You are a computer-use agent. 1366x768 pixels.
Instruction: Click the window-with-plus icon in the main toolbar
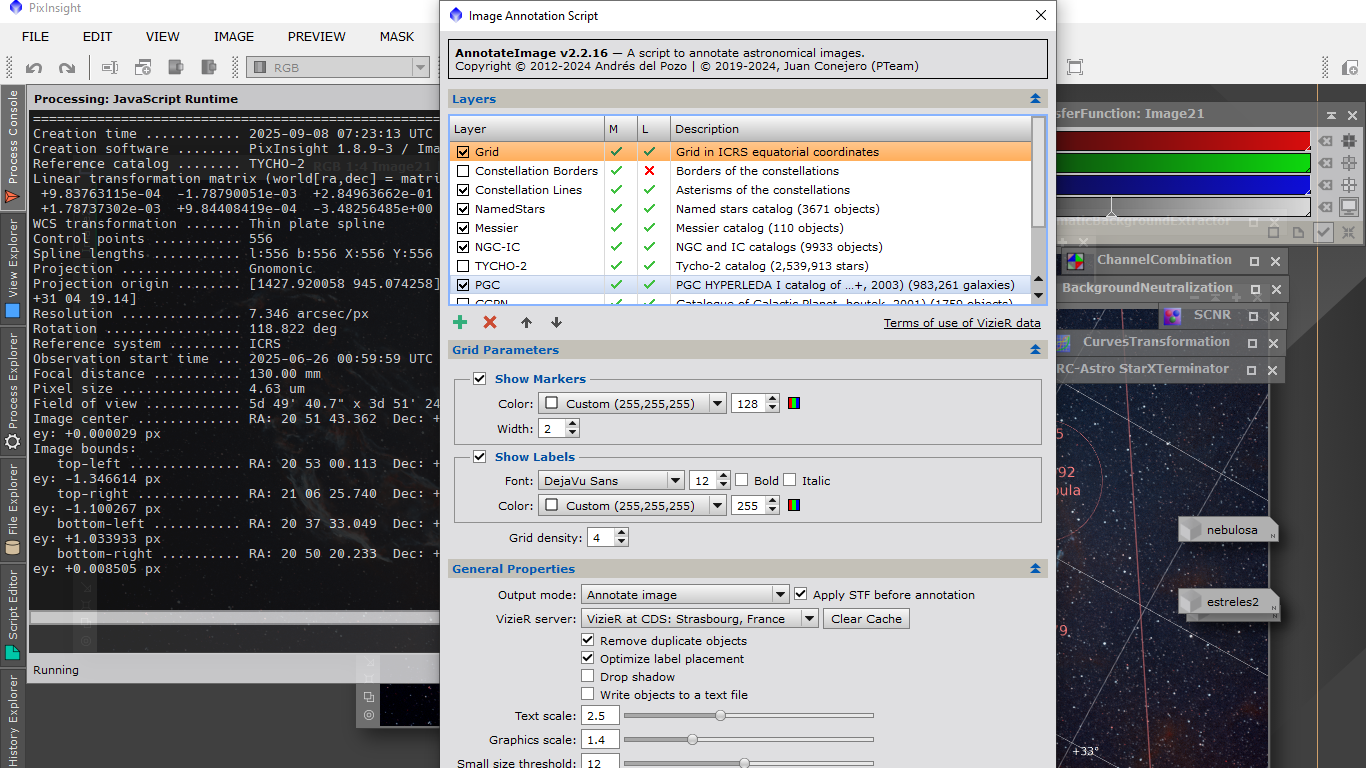(x=143, y=68)
